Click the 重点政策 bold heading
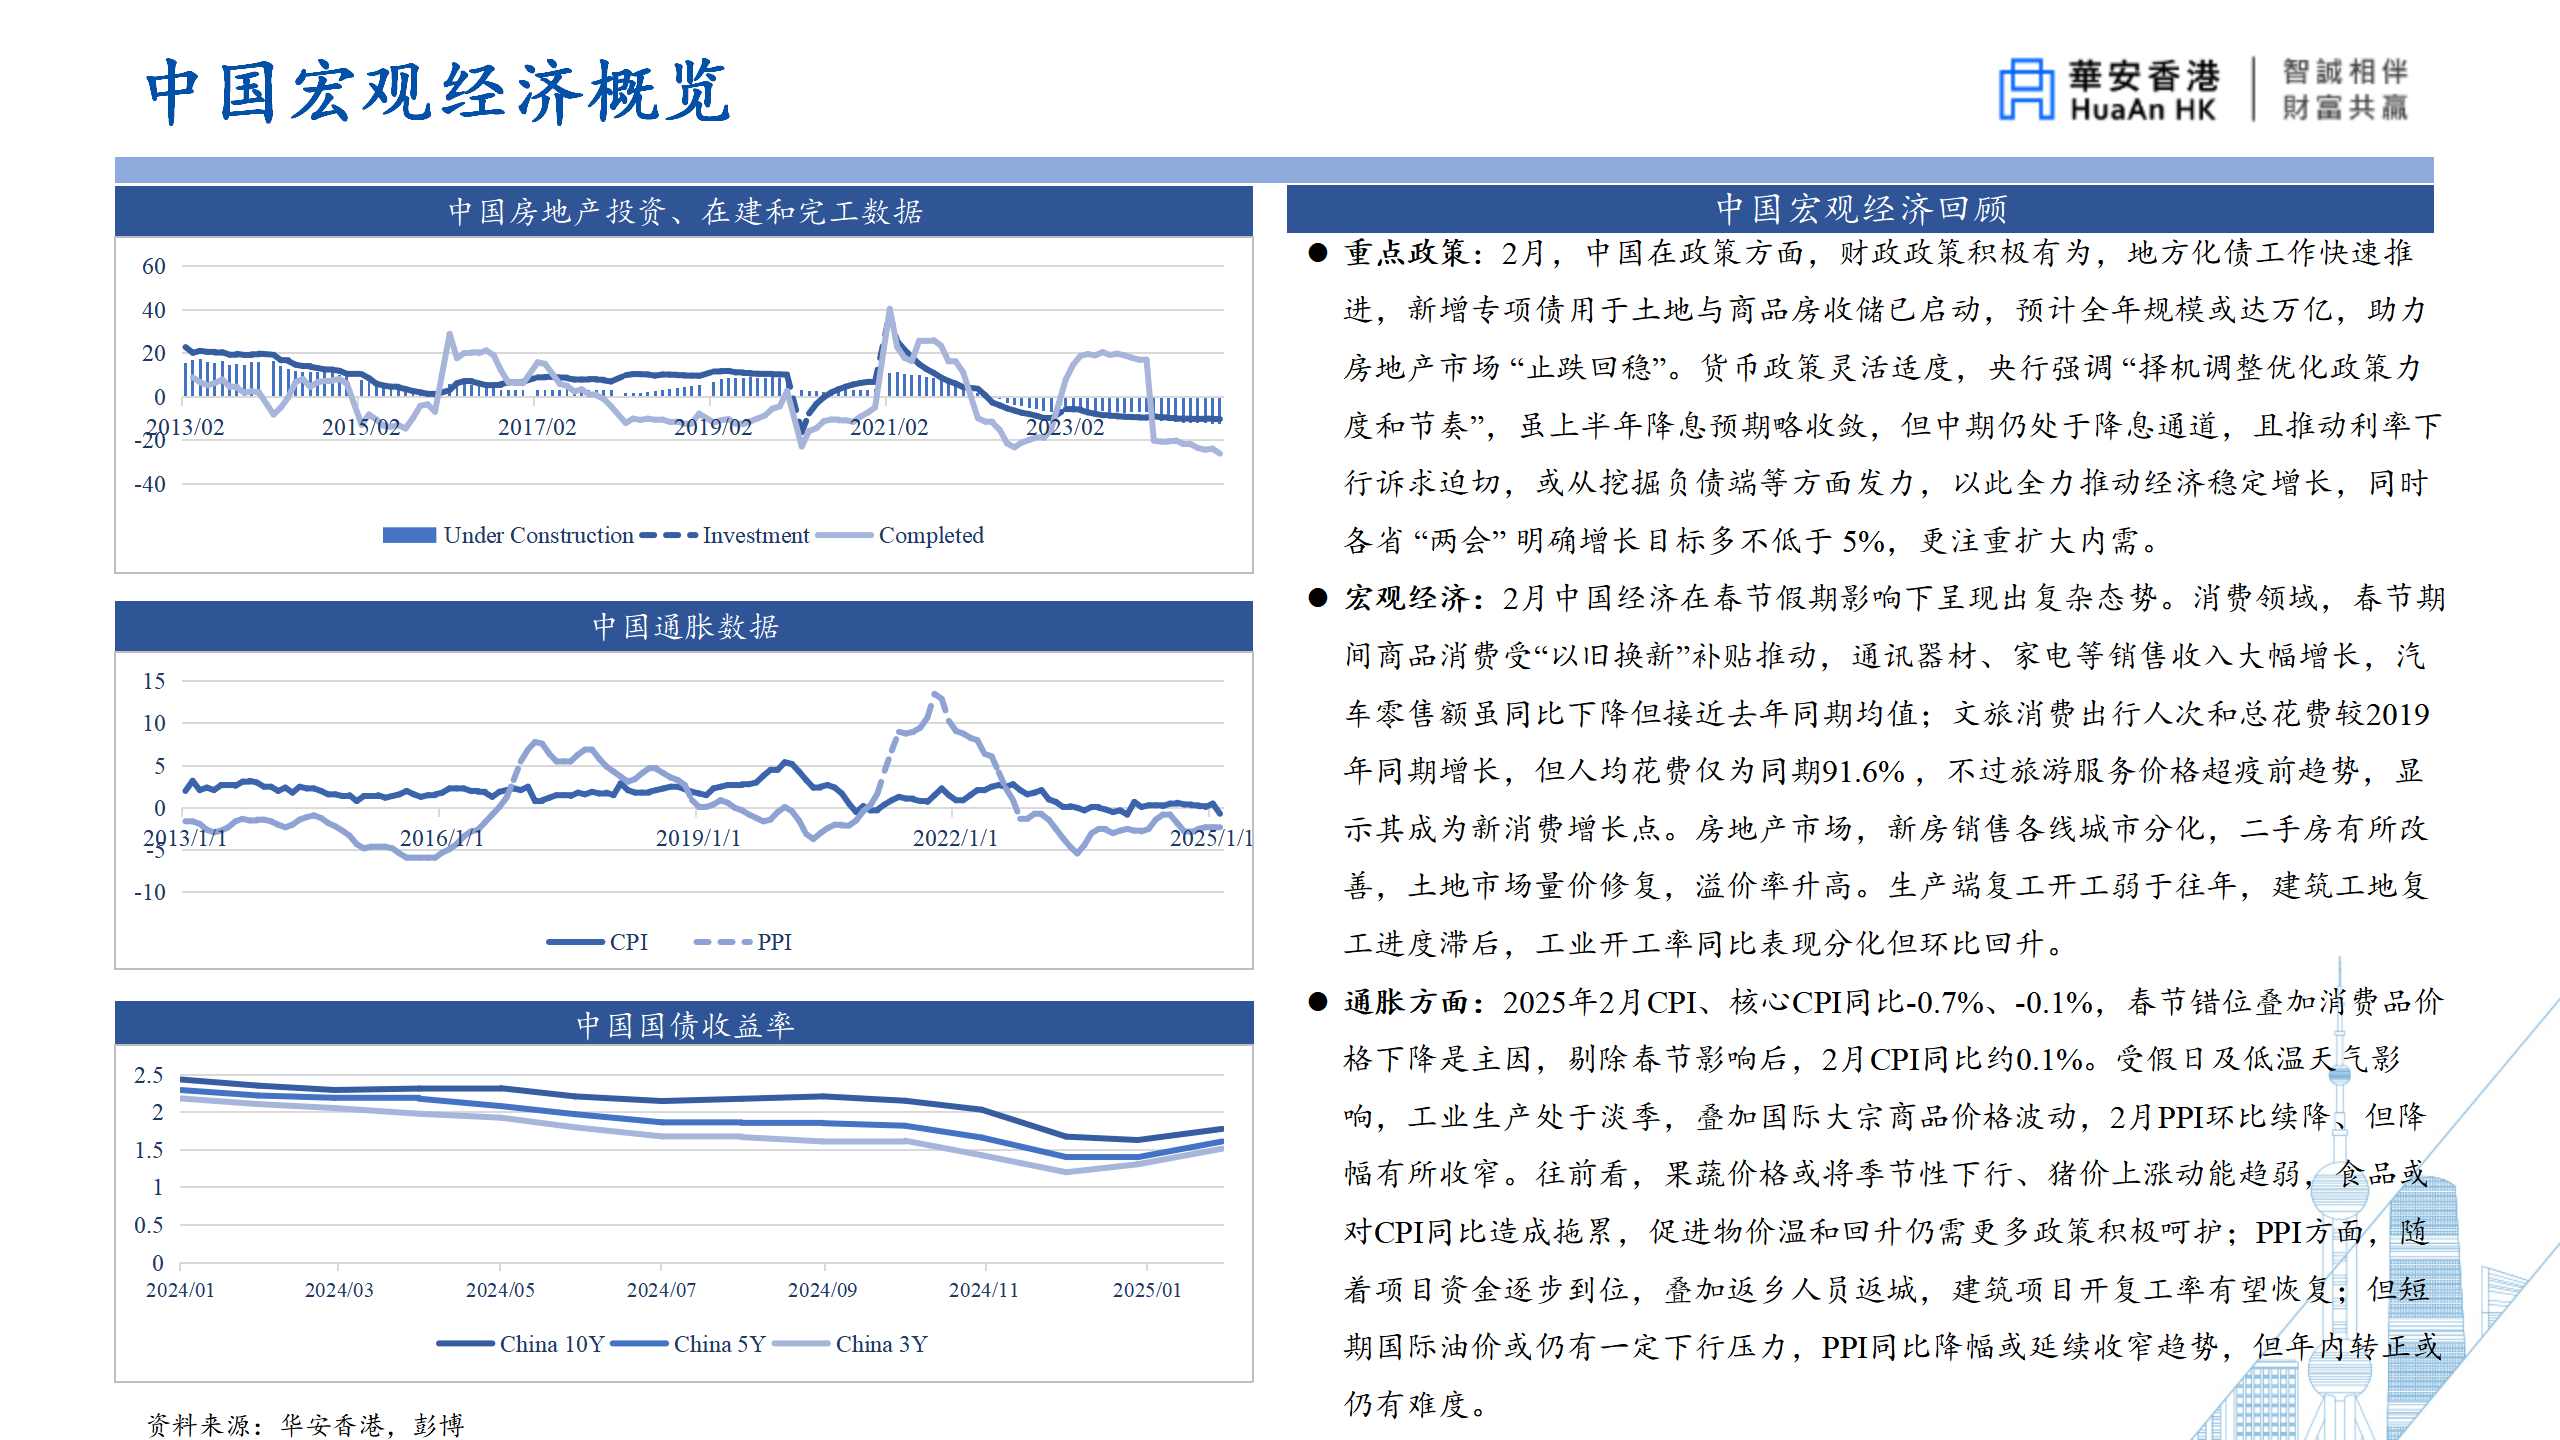 (x=1406, y=253)
